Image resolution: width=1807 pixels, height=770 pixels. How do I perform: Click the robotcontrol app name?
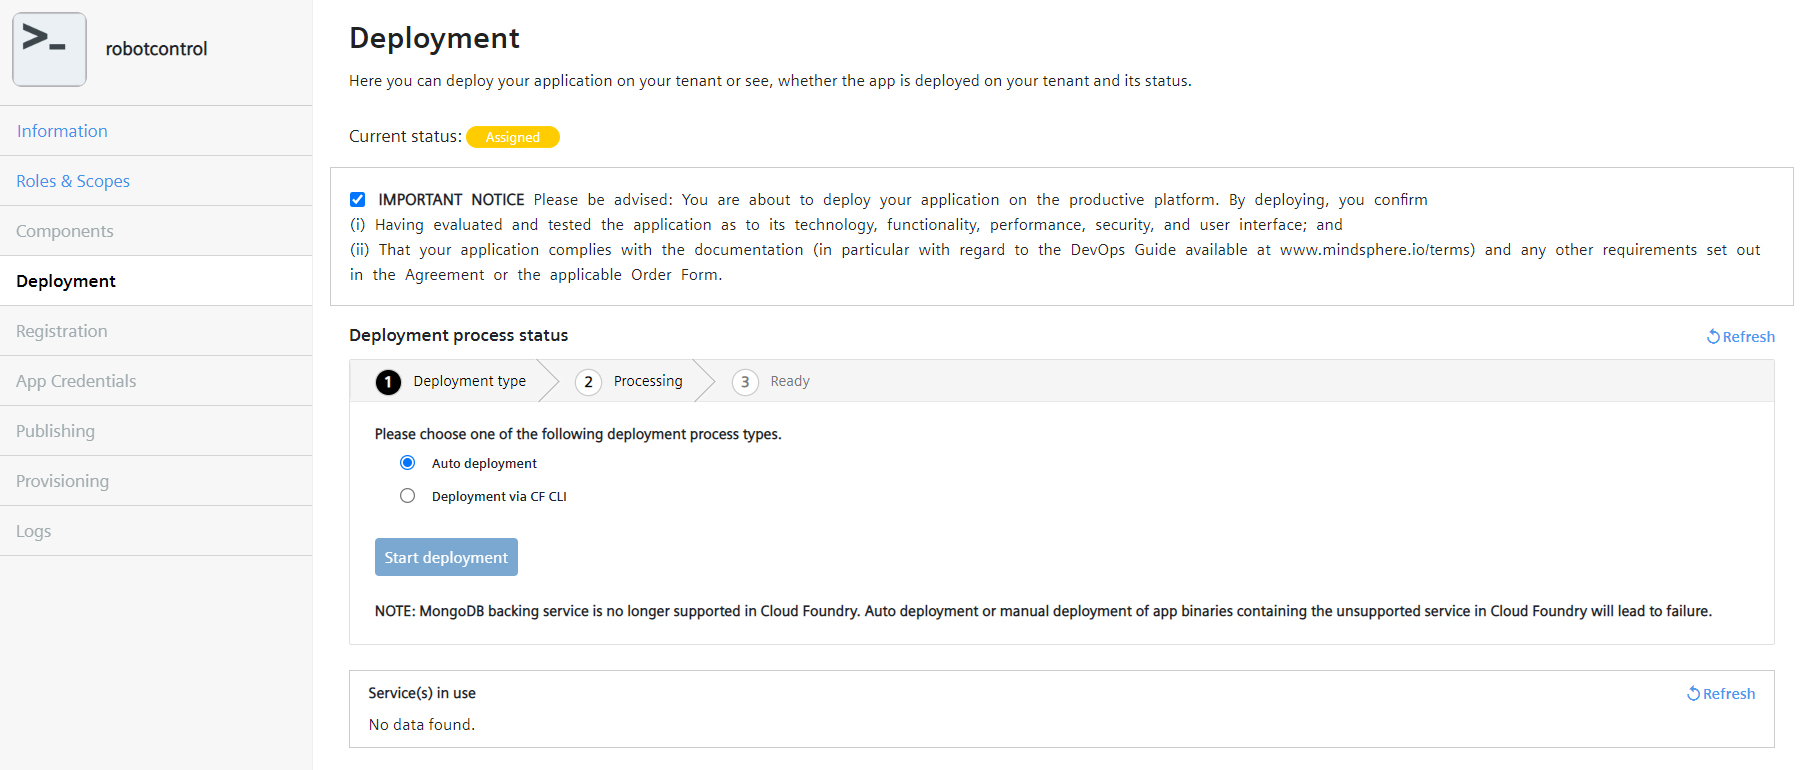[157, 49]
